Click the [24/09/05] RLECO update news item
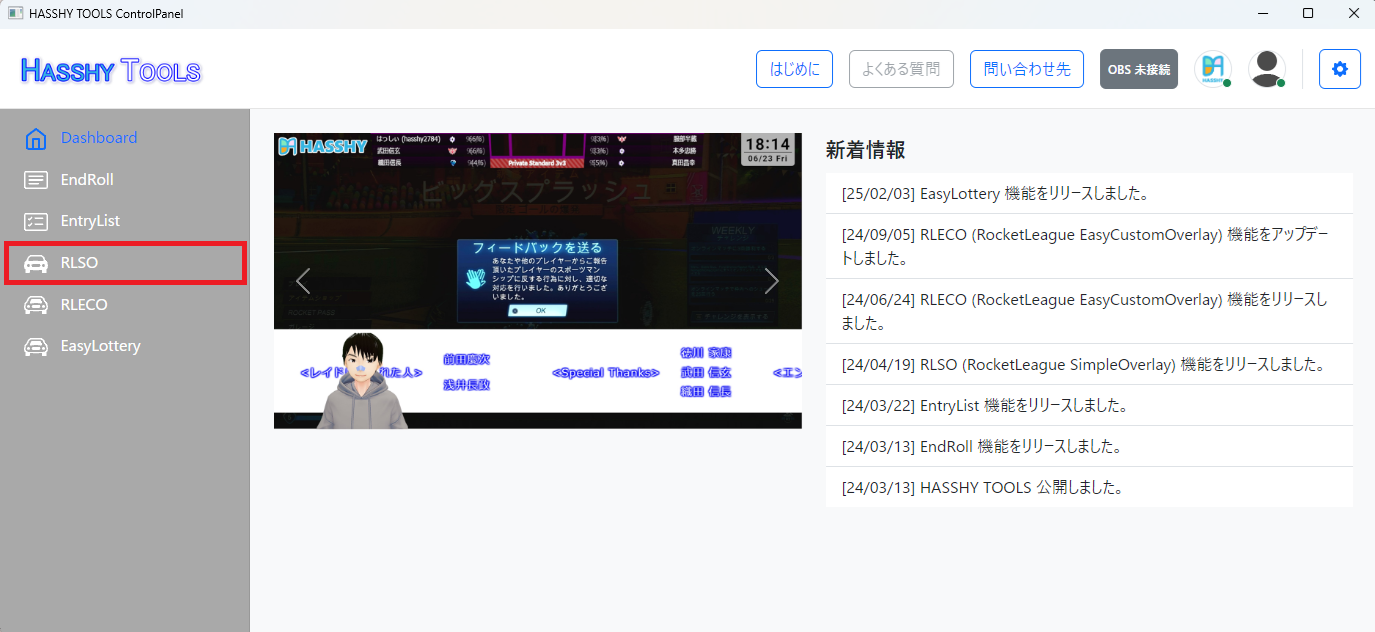The image size is (1375, 632). click(1089, 246)
